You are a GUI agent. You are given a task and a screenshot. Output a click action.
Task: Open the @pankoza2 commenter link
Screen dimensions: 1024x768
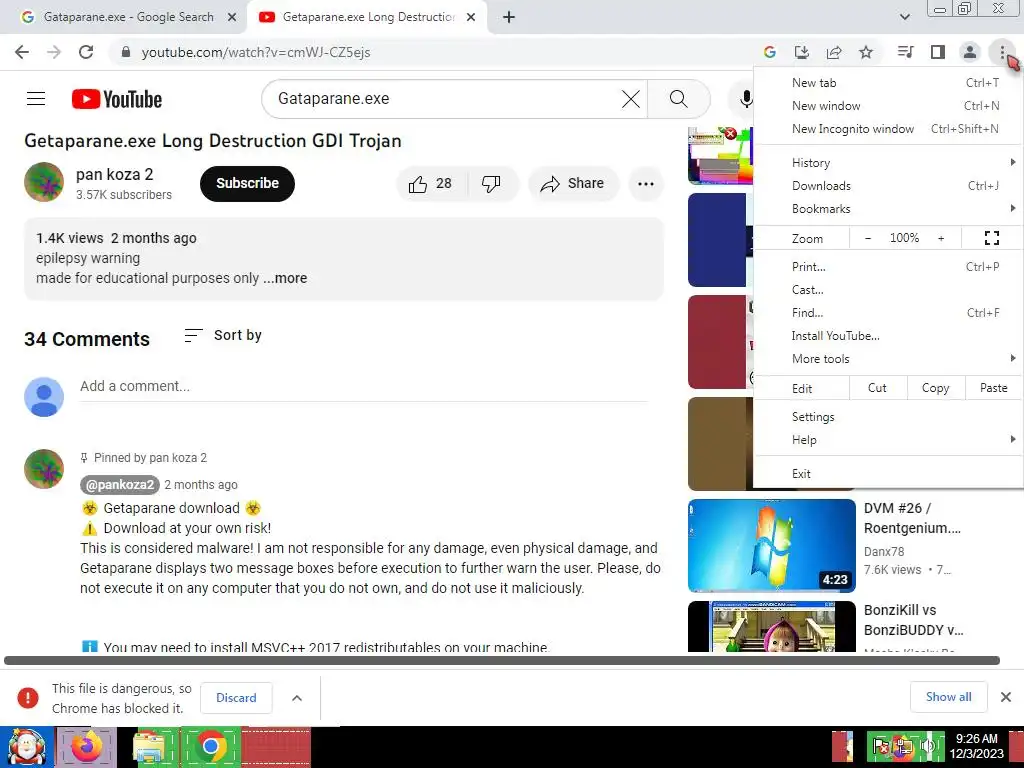120,485
